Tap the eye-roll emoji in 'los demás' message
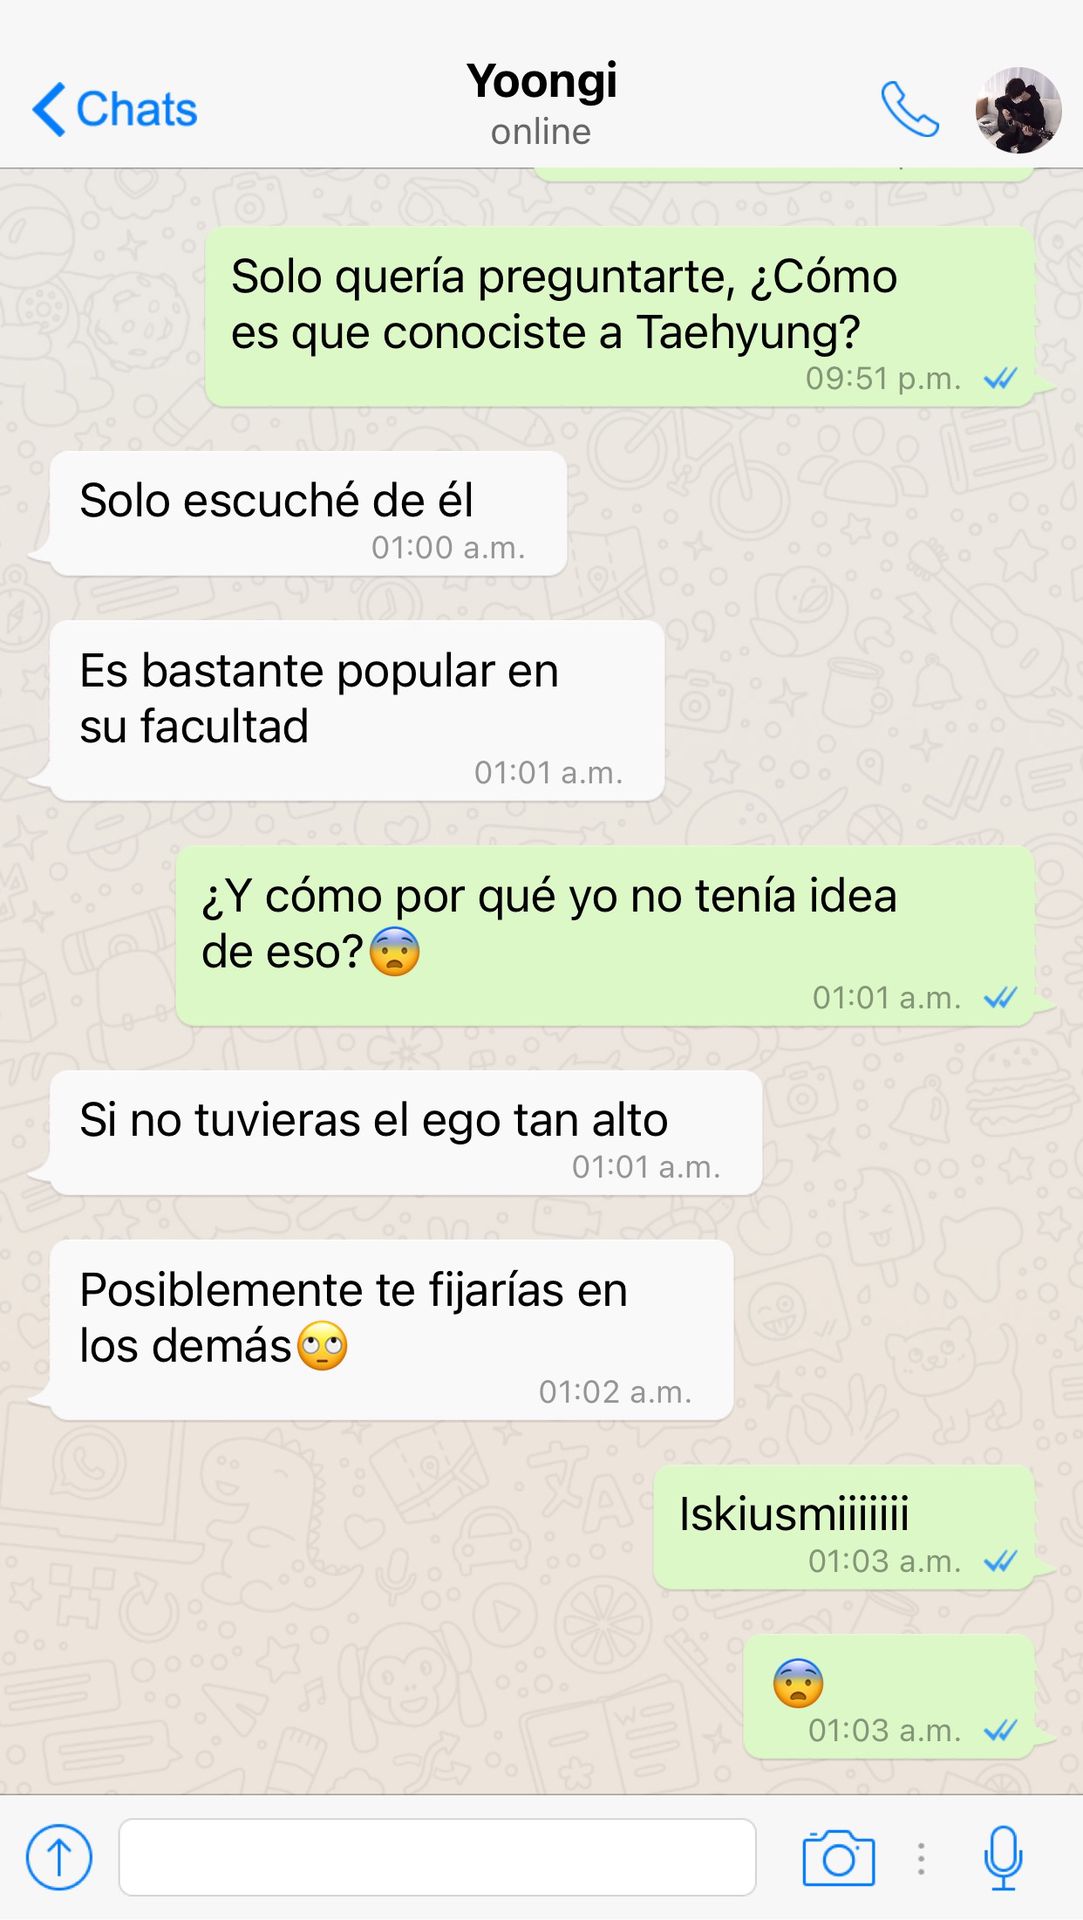Viewport: 1083px width, 1920px height. pyautogui.click(x=322, y=1345)
